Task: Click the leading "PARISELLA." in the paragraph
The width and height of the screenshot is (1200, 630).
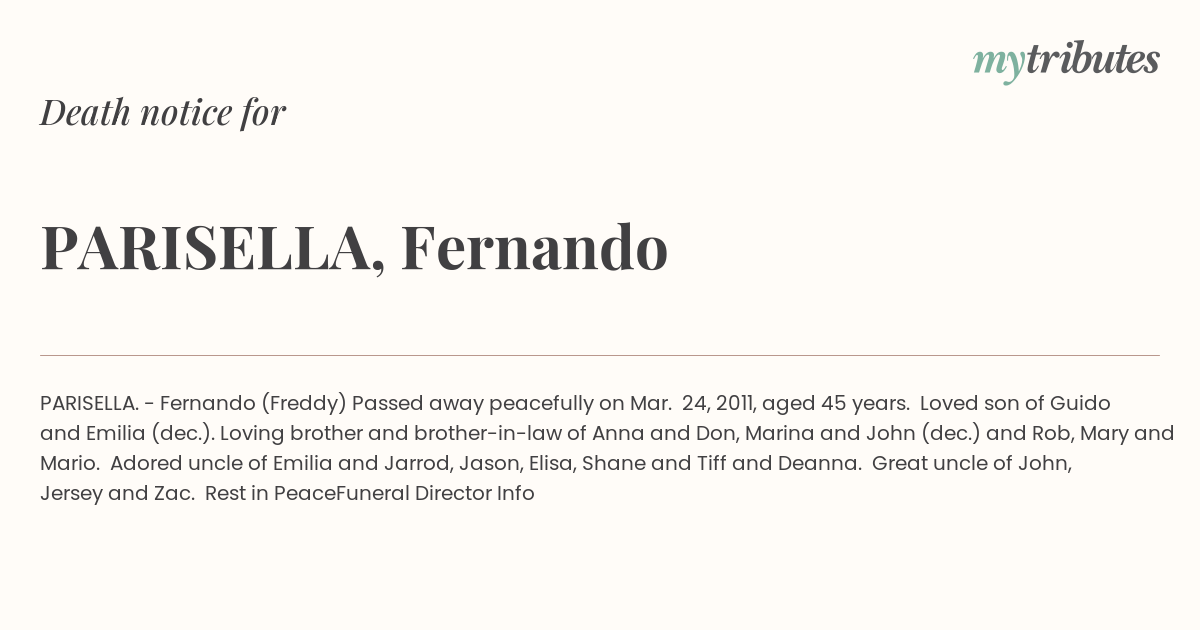Action: coord(89,403)
